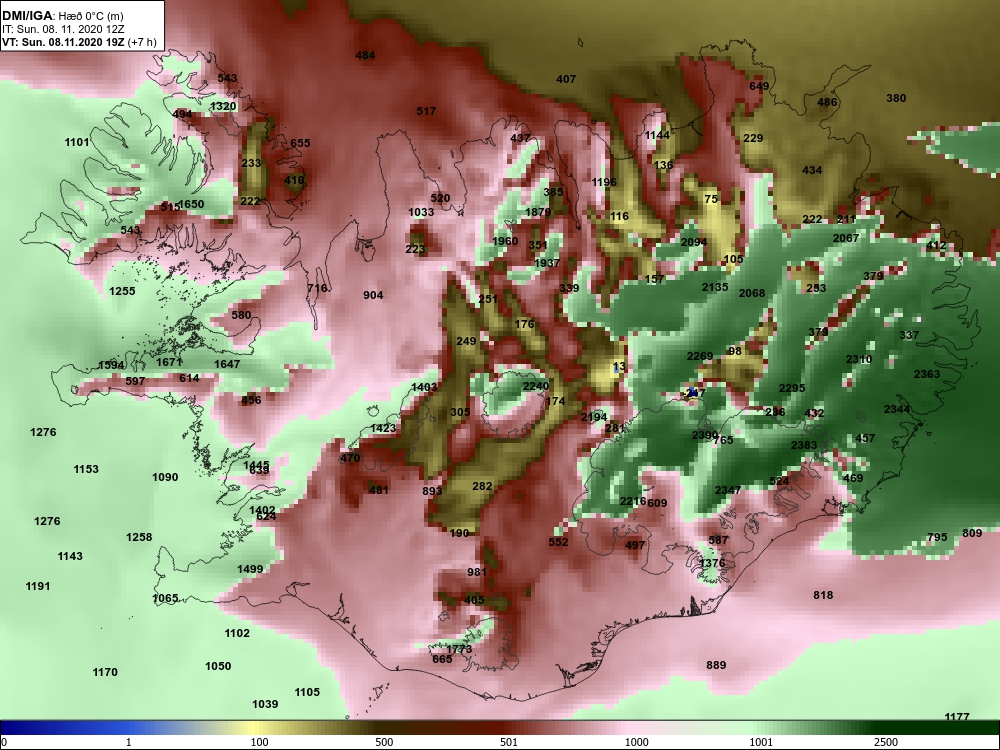Click the 'IT: Sun. 08. 11. 2020 12Z' line
1000x750 pixels.
62,29
